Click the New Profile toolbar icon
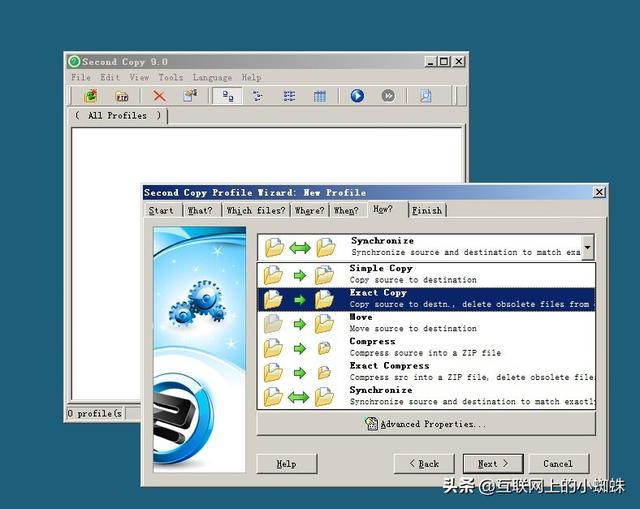The height and width of the screenshot is (509, 640). [x=91, y=96]
